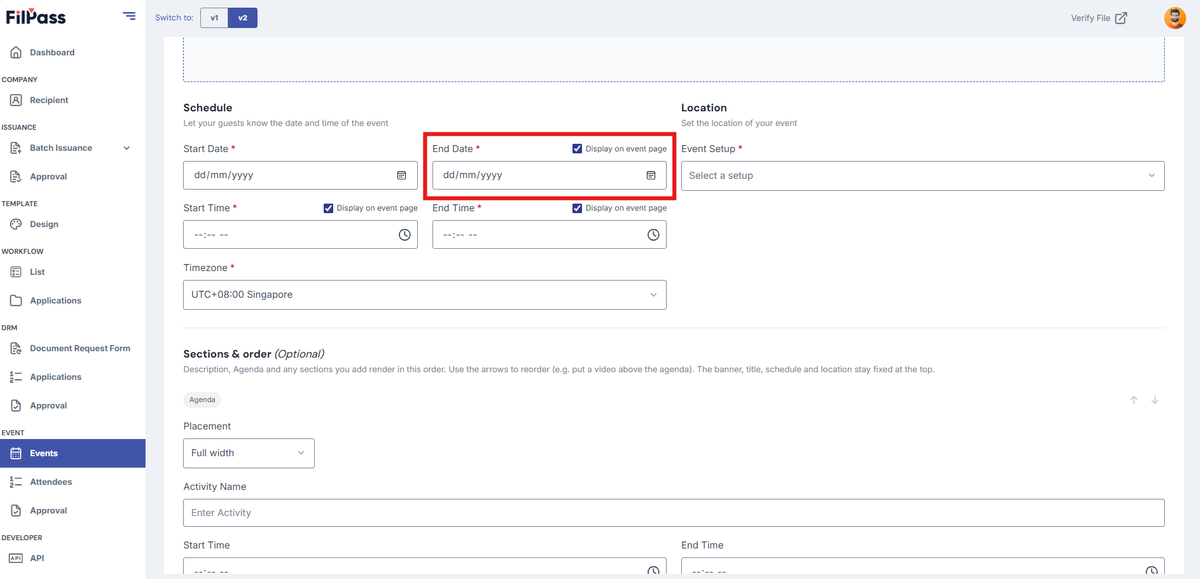1200x579 pixels.
Task: Open Events in the sidebar
Action: tap(72, 453)
